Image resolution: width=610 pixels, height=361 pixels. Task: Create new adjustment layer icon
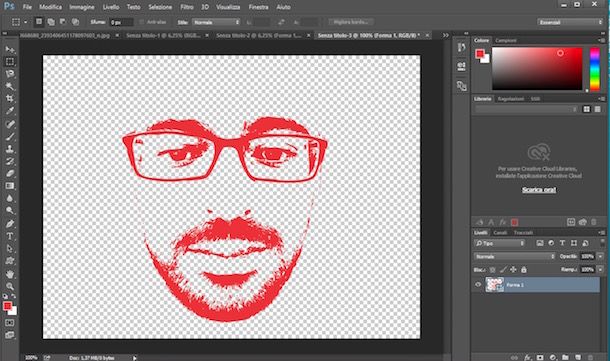(553, 357)
